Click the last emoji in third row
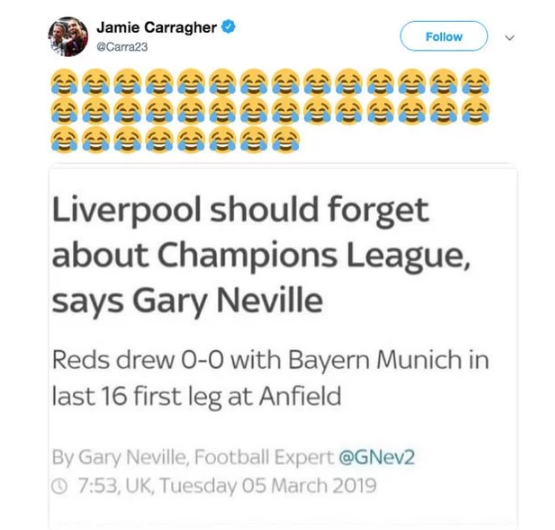The image size is (555, 530). (x=286, y=140)
